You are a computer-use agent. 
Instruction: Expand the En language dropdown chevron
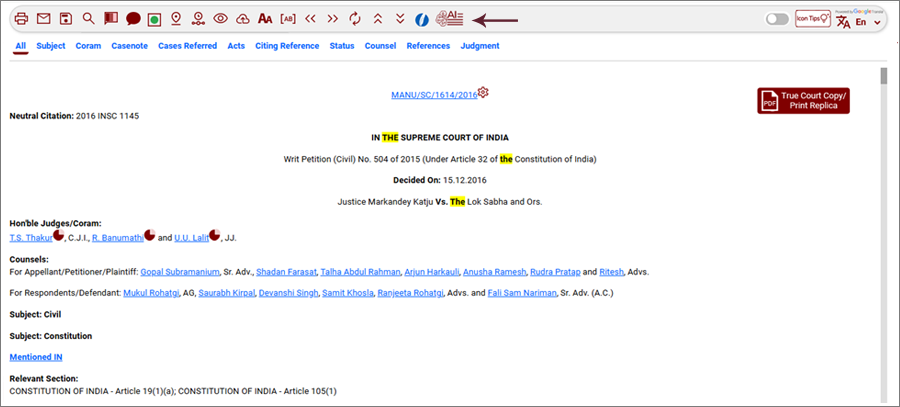pyautogui.click(x=877, y=22)
